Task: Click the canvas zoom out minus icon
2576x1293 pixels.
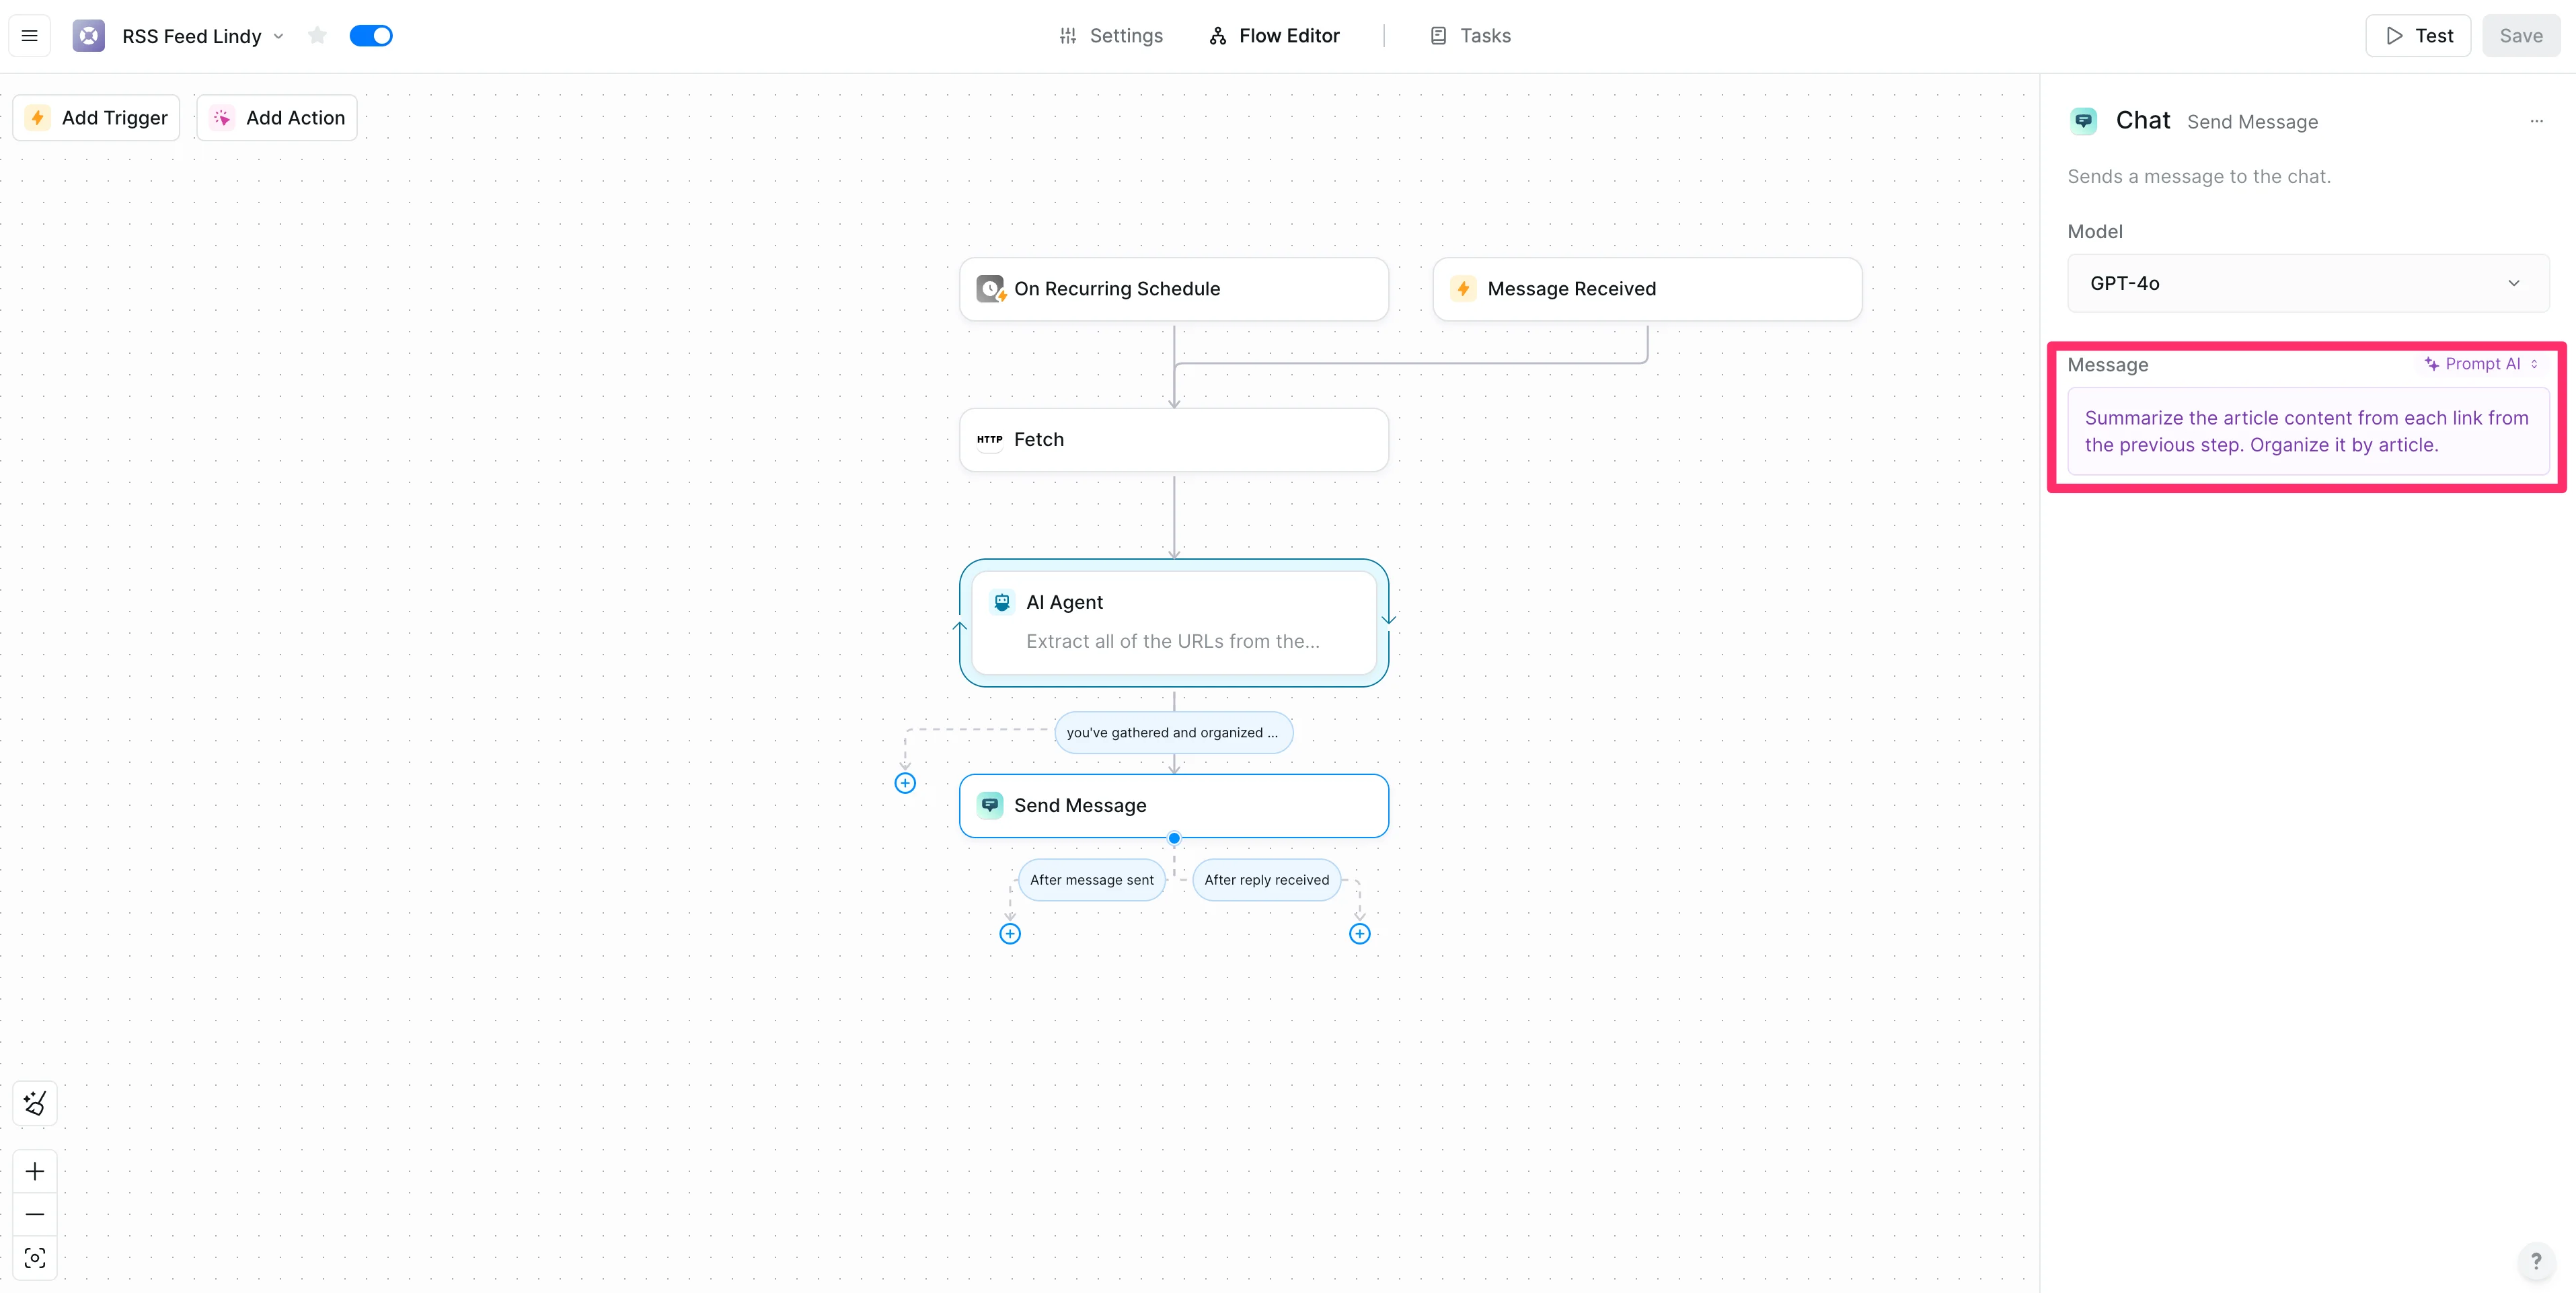Action: 35,1214
